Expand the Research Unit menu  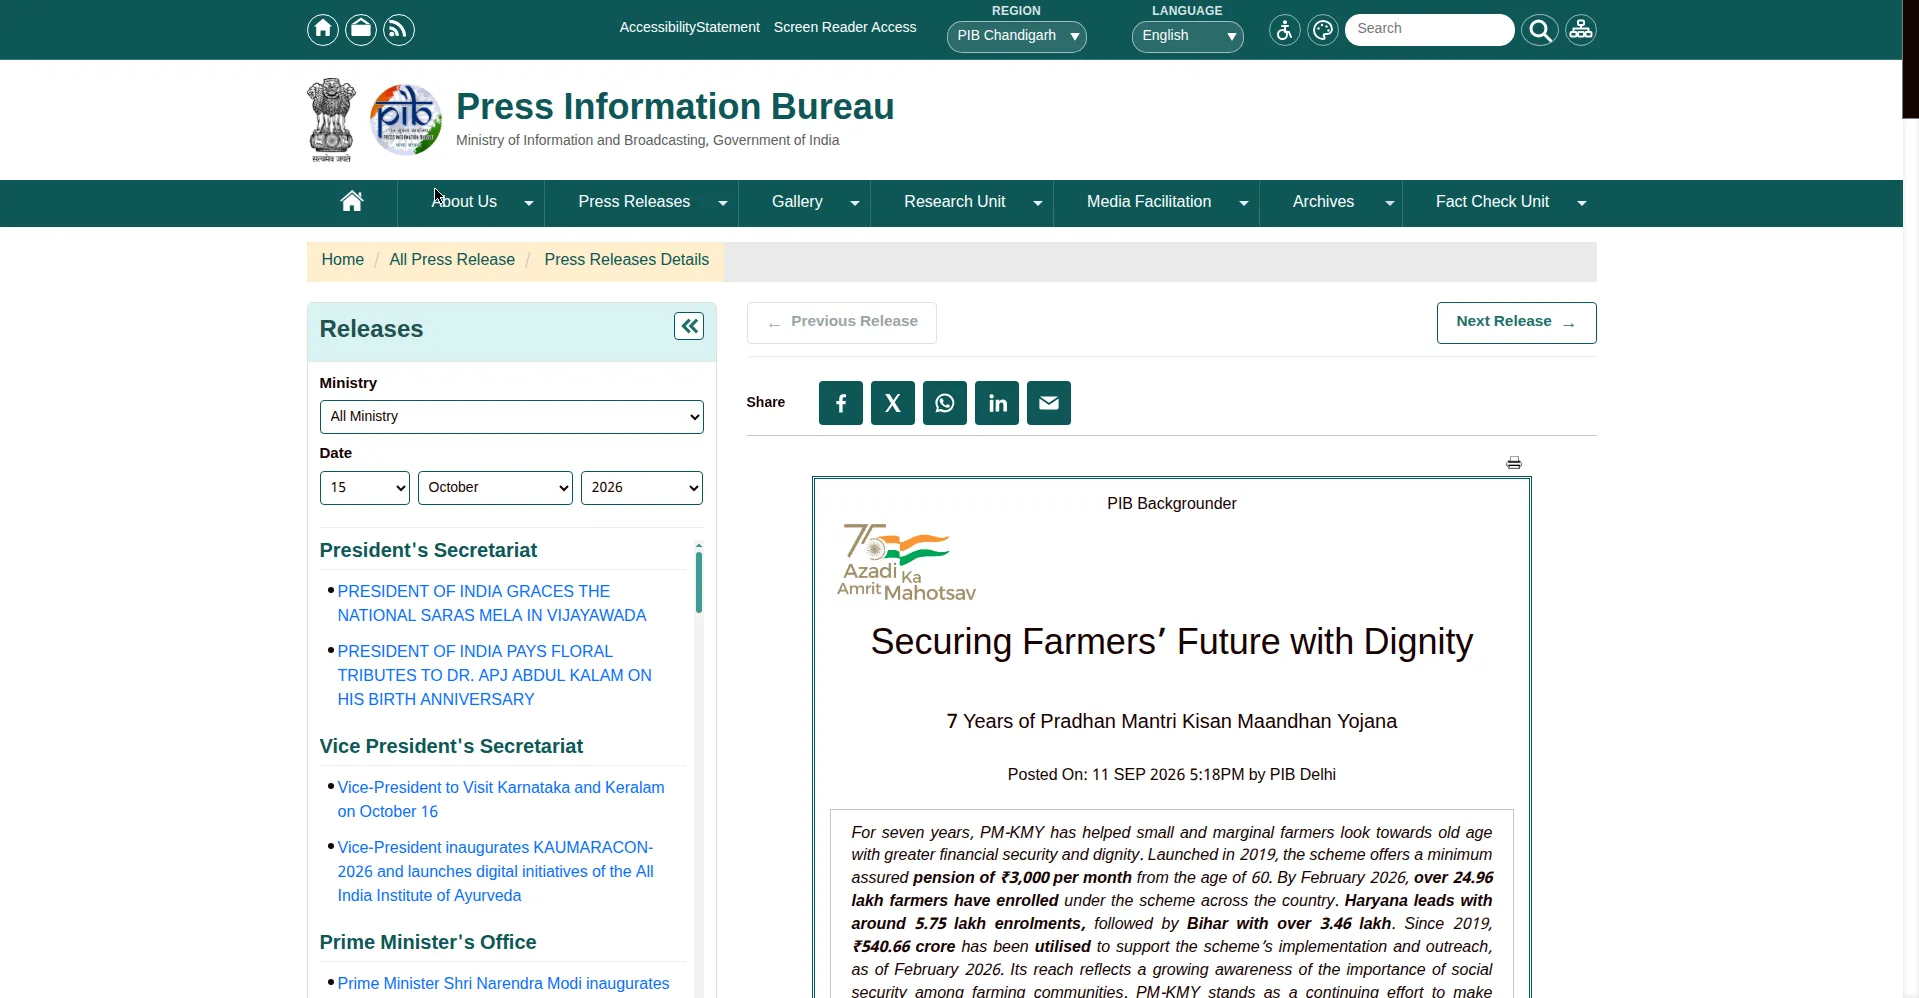tap(962, 203)
